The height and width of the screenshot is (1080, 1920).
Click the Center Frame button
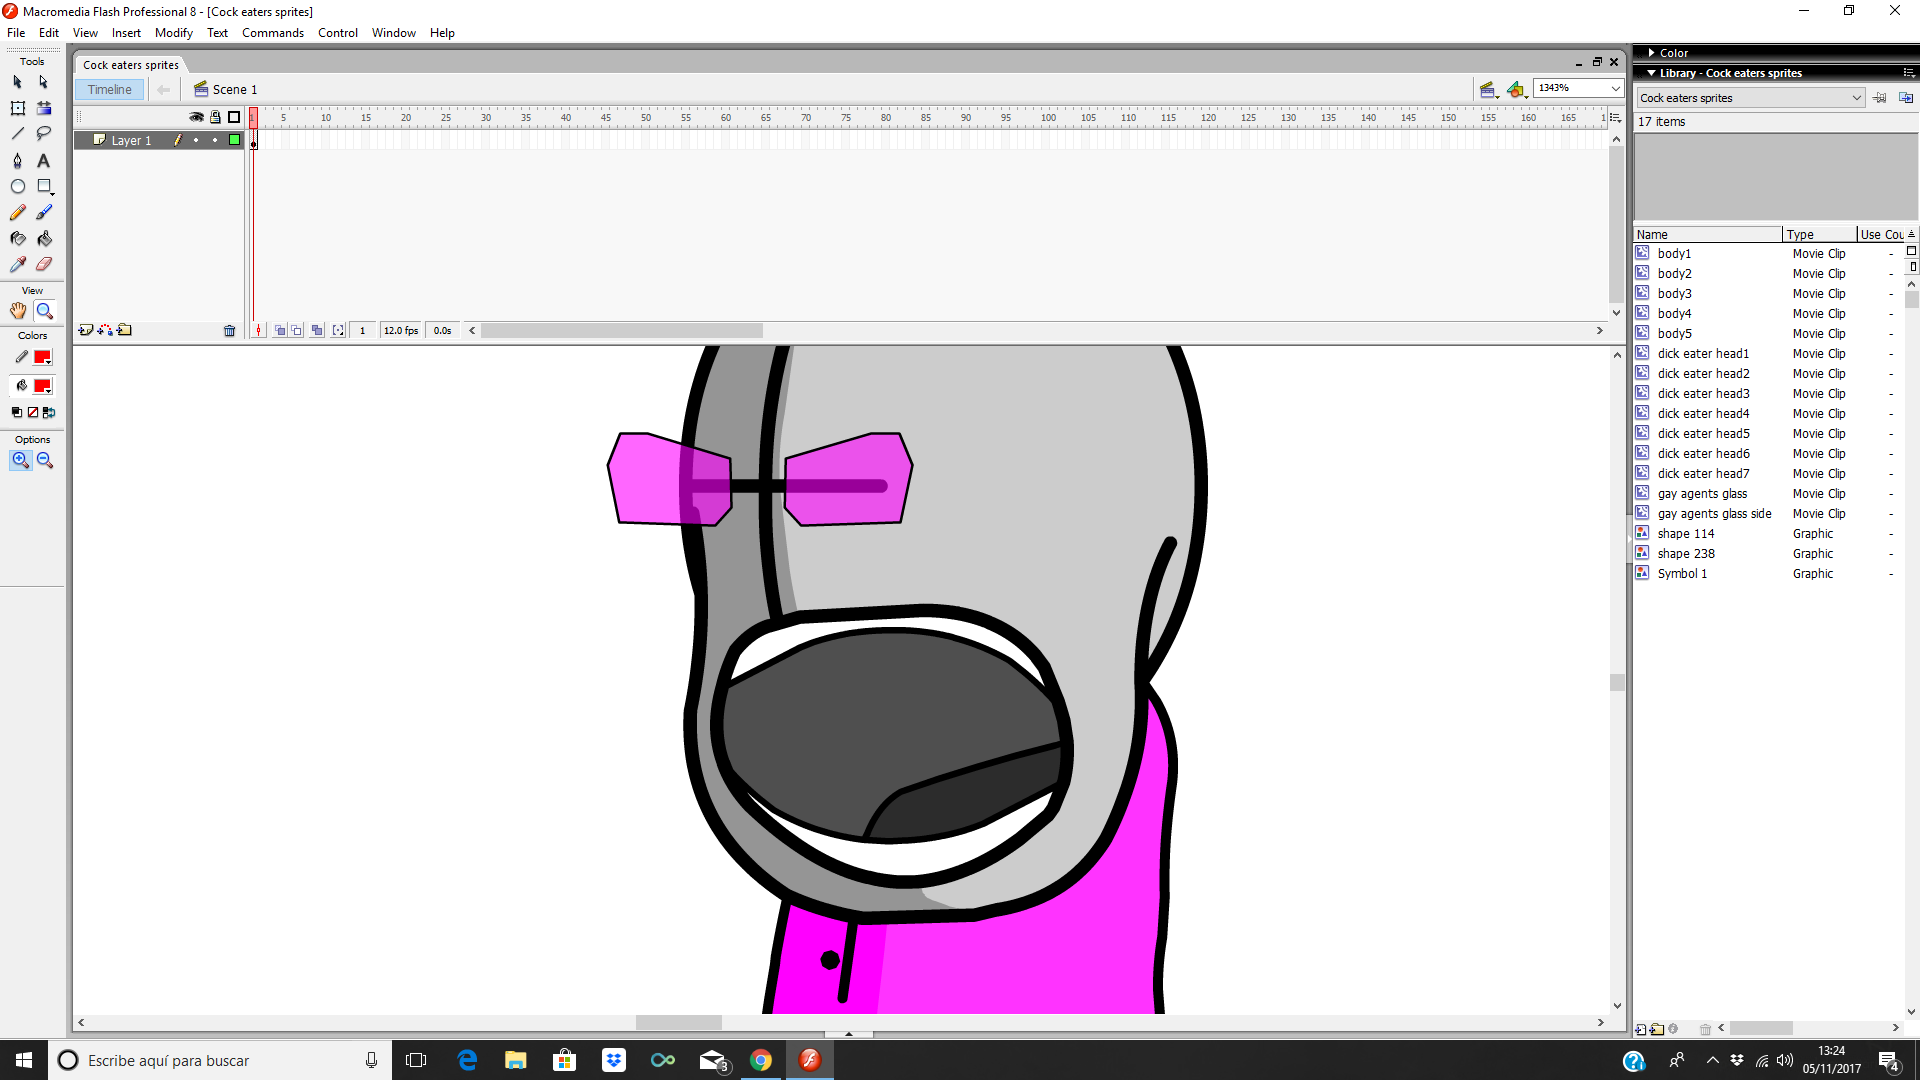click(259, 331)
